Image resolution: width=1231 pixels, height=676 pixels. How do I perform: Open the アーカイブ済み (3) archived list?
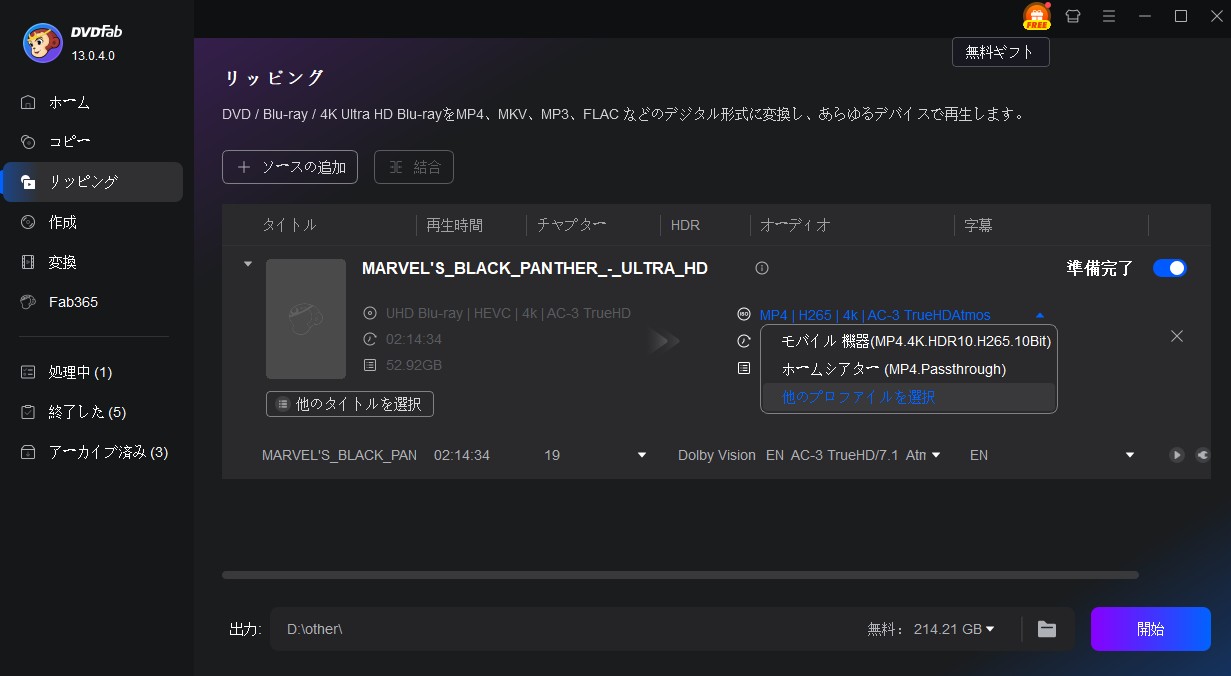tap(92, 452)
